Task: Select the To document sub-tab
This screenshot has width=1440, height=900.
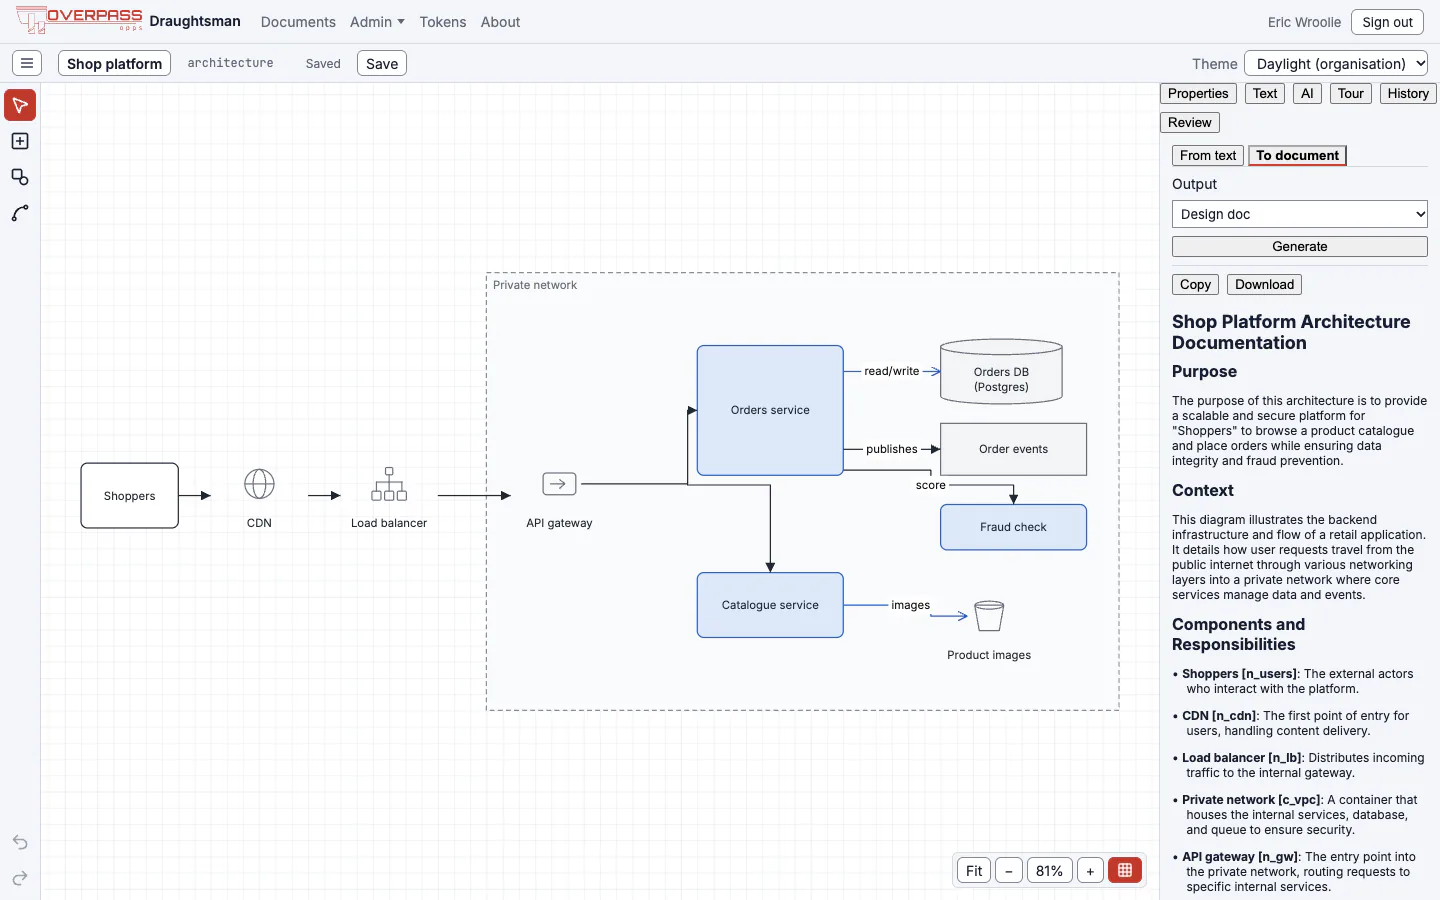Action: pos(1297,156)
